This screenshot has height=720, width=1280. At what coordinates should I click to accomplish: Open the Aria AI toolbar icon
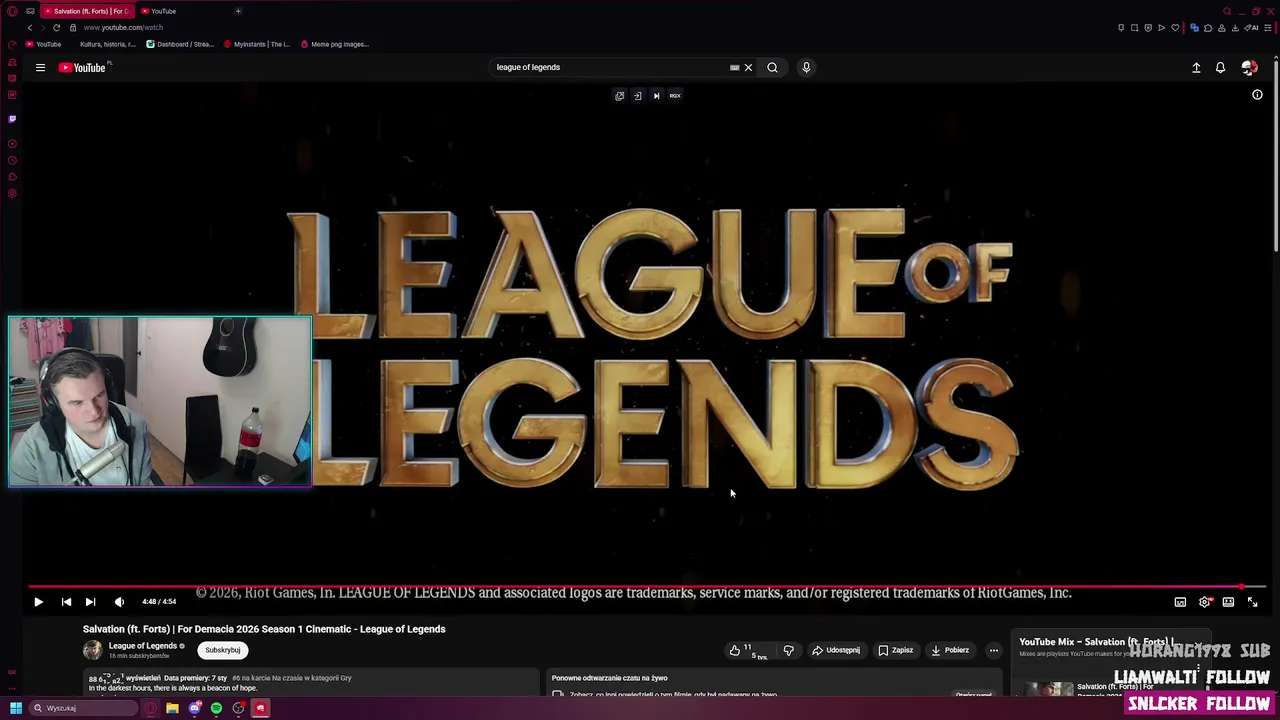pyautogui.click(x=1252, y=28)
